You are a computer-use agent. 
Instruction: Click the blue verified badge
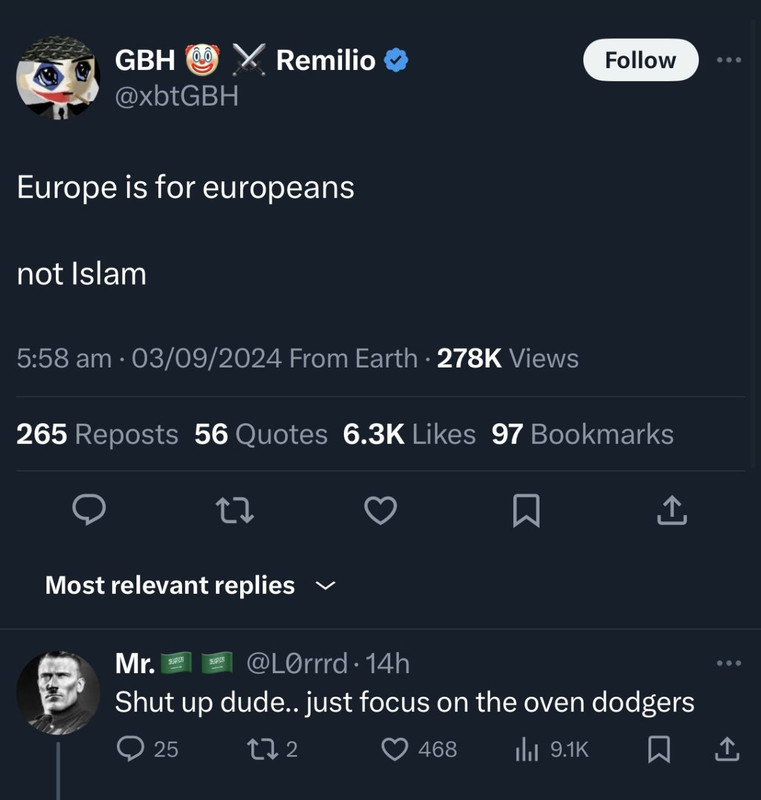396,61
